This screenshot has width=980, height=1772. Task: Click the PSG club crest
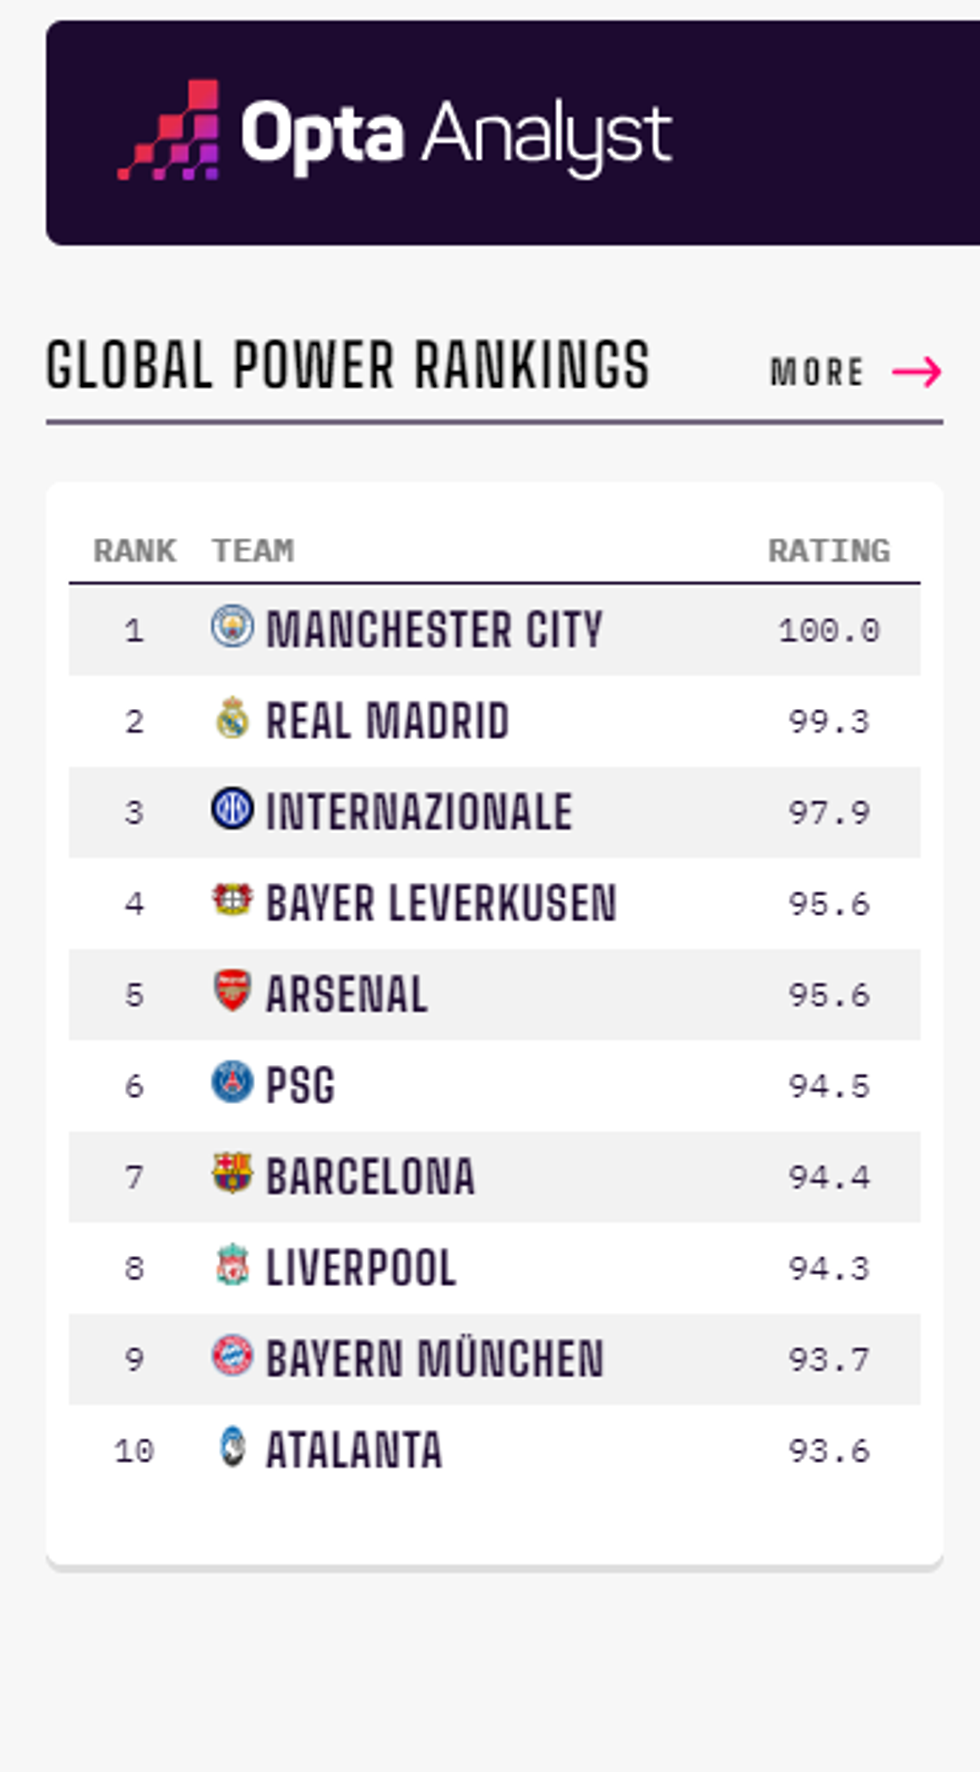tap(232, 1082)
